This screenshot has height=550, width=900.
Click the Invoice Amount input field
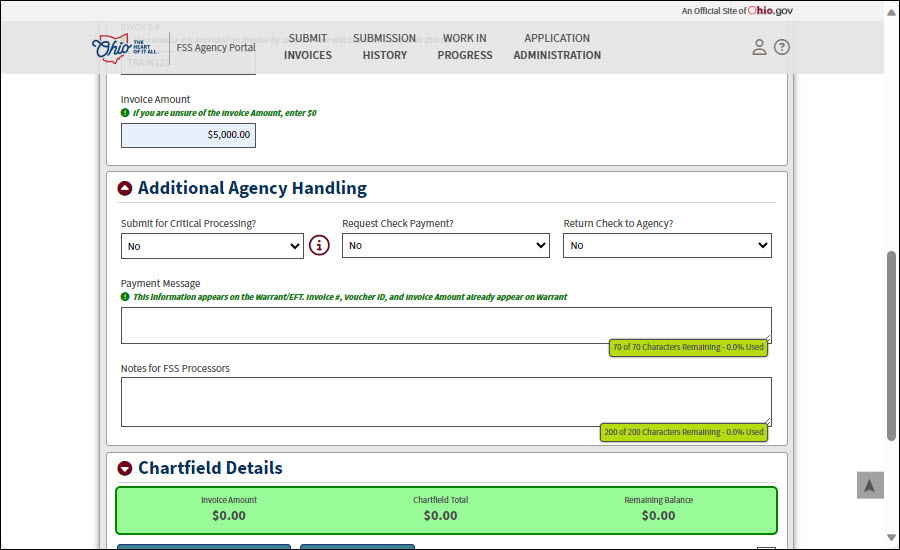click(x=188, y=135)
